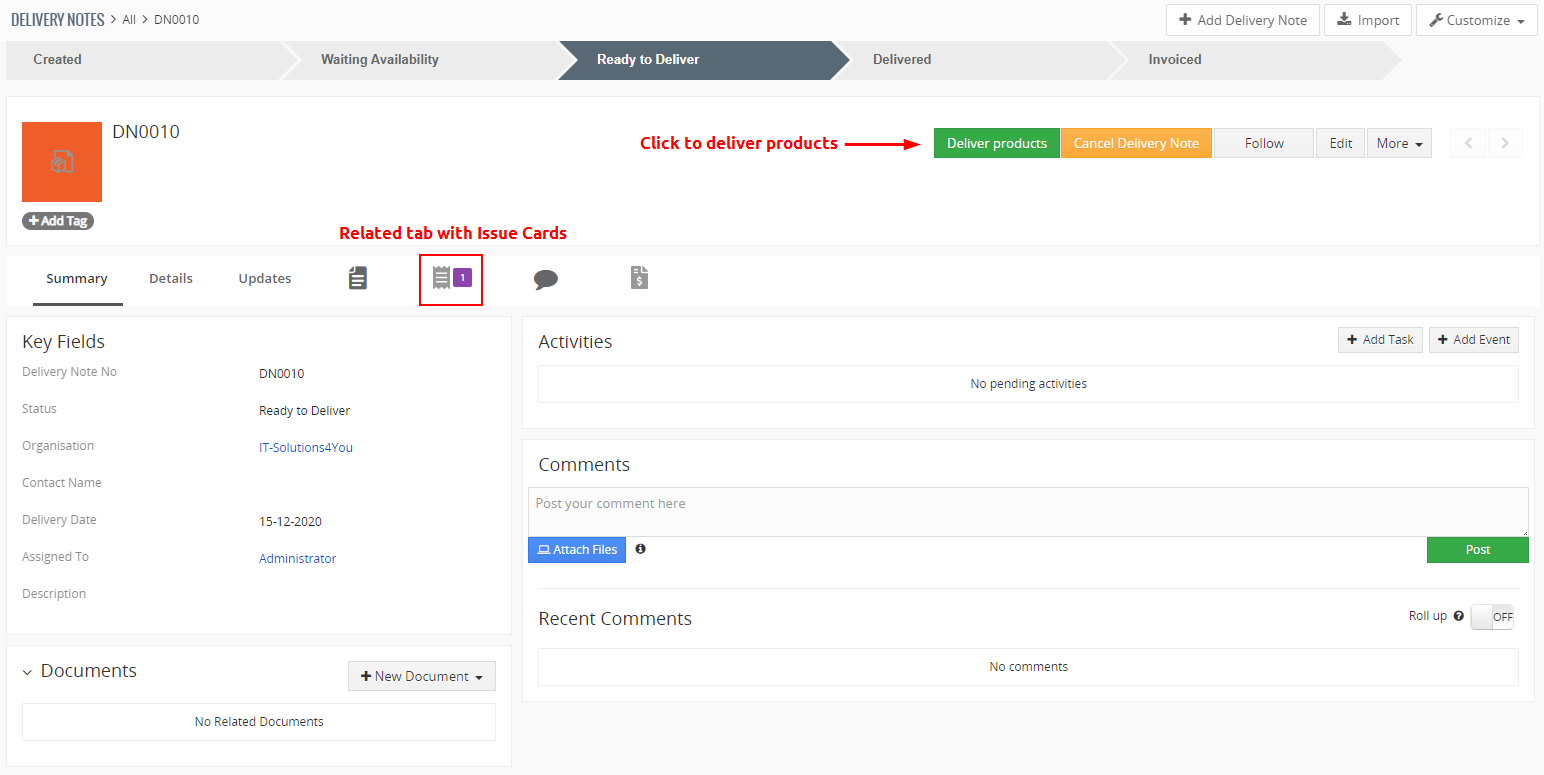Click the green Deliver products button

996,143
